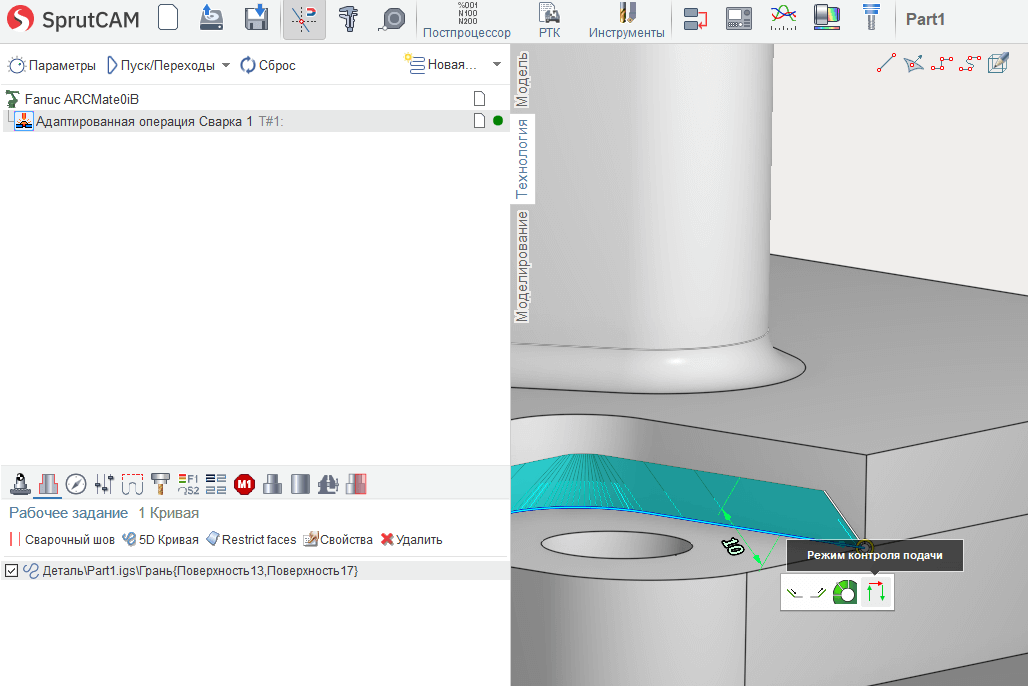Viewport: 1028px width, 686px height.
Task: Toggle the snap magnet tool in top toolbar
Action: click(x=304, y=19)
